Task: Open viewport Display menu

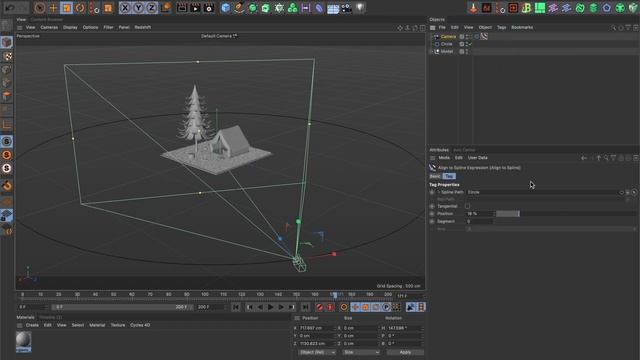Action: click(70, 27)
